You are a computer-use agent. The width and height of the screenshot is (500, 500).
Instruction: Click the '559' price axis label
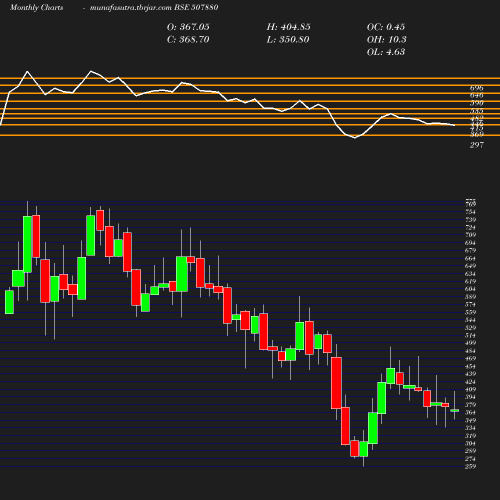pyautogui.click(x=470, y=312)
